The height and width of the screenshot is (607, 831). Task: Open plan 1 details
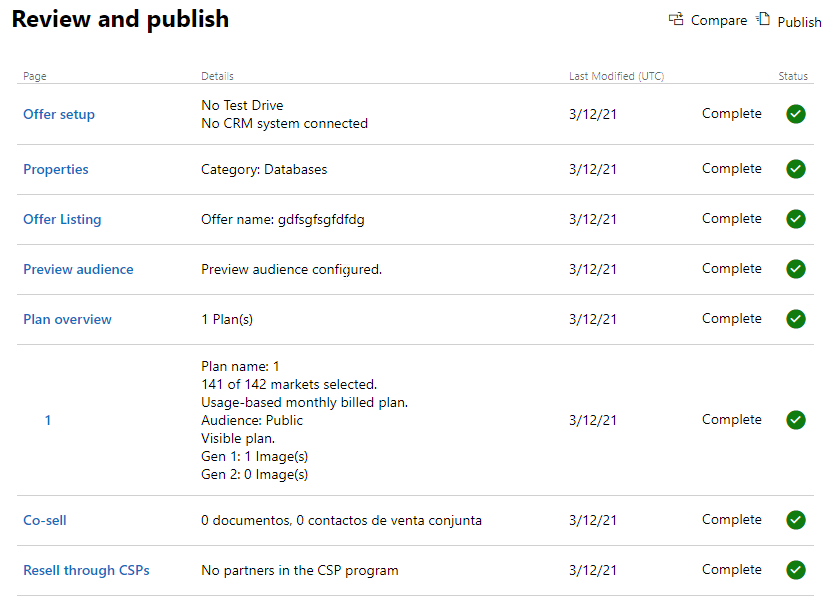click(x=48, y=420)
